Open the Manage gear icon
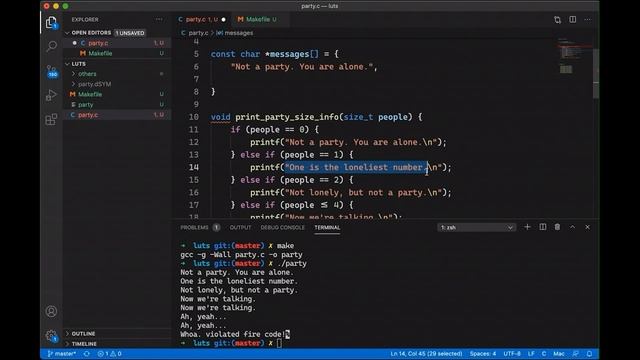Image resolution: width=640 pixels, height=360 pixels. pyautogui.click(x=51, y=336)
